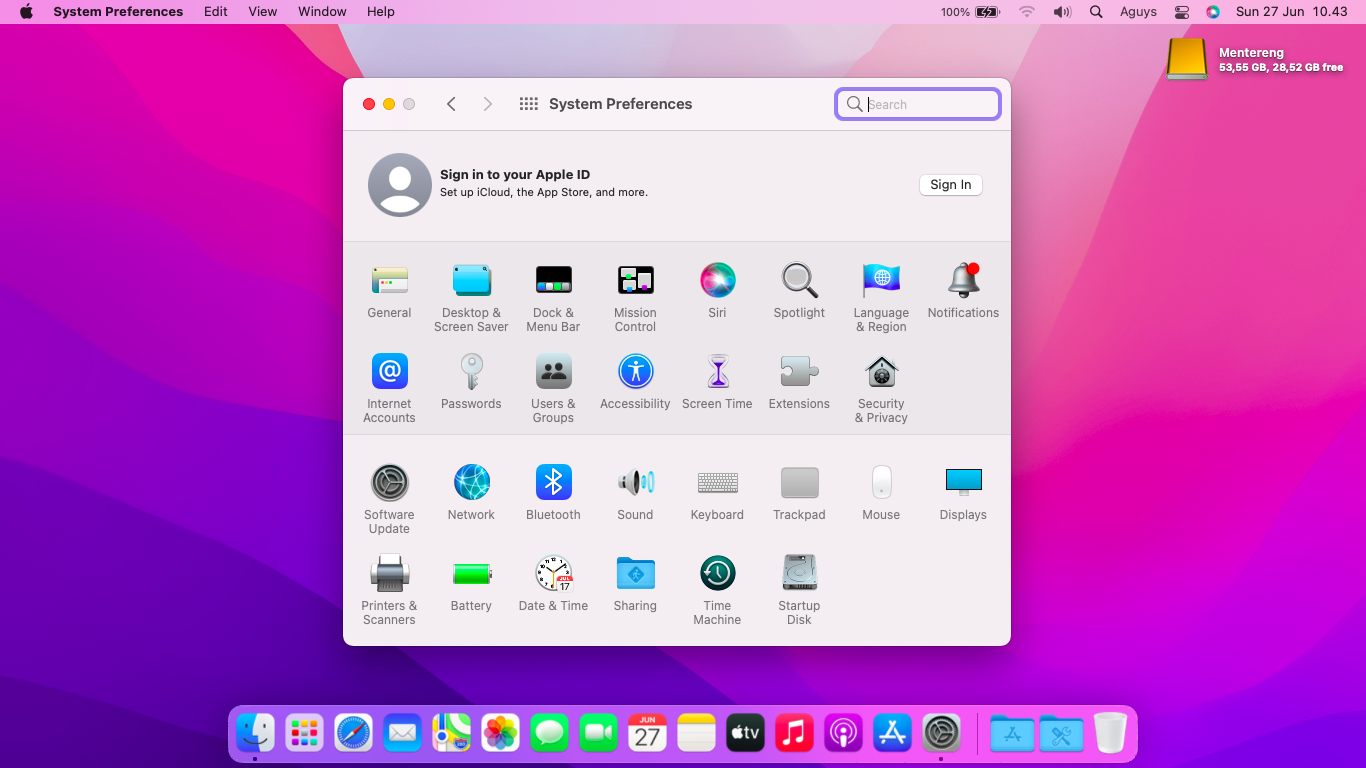Open the Mentereng drive on the desktop
The height and width of the screenshot is (768, 1366).
1186,58
